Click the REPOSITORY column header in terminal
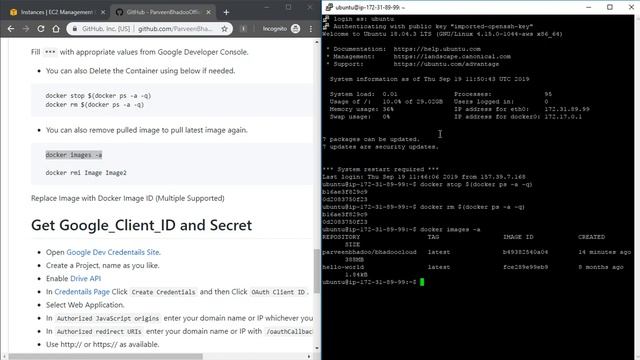The height and width of the screenshot is (360, 640). point(341,237)
